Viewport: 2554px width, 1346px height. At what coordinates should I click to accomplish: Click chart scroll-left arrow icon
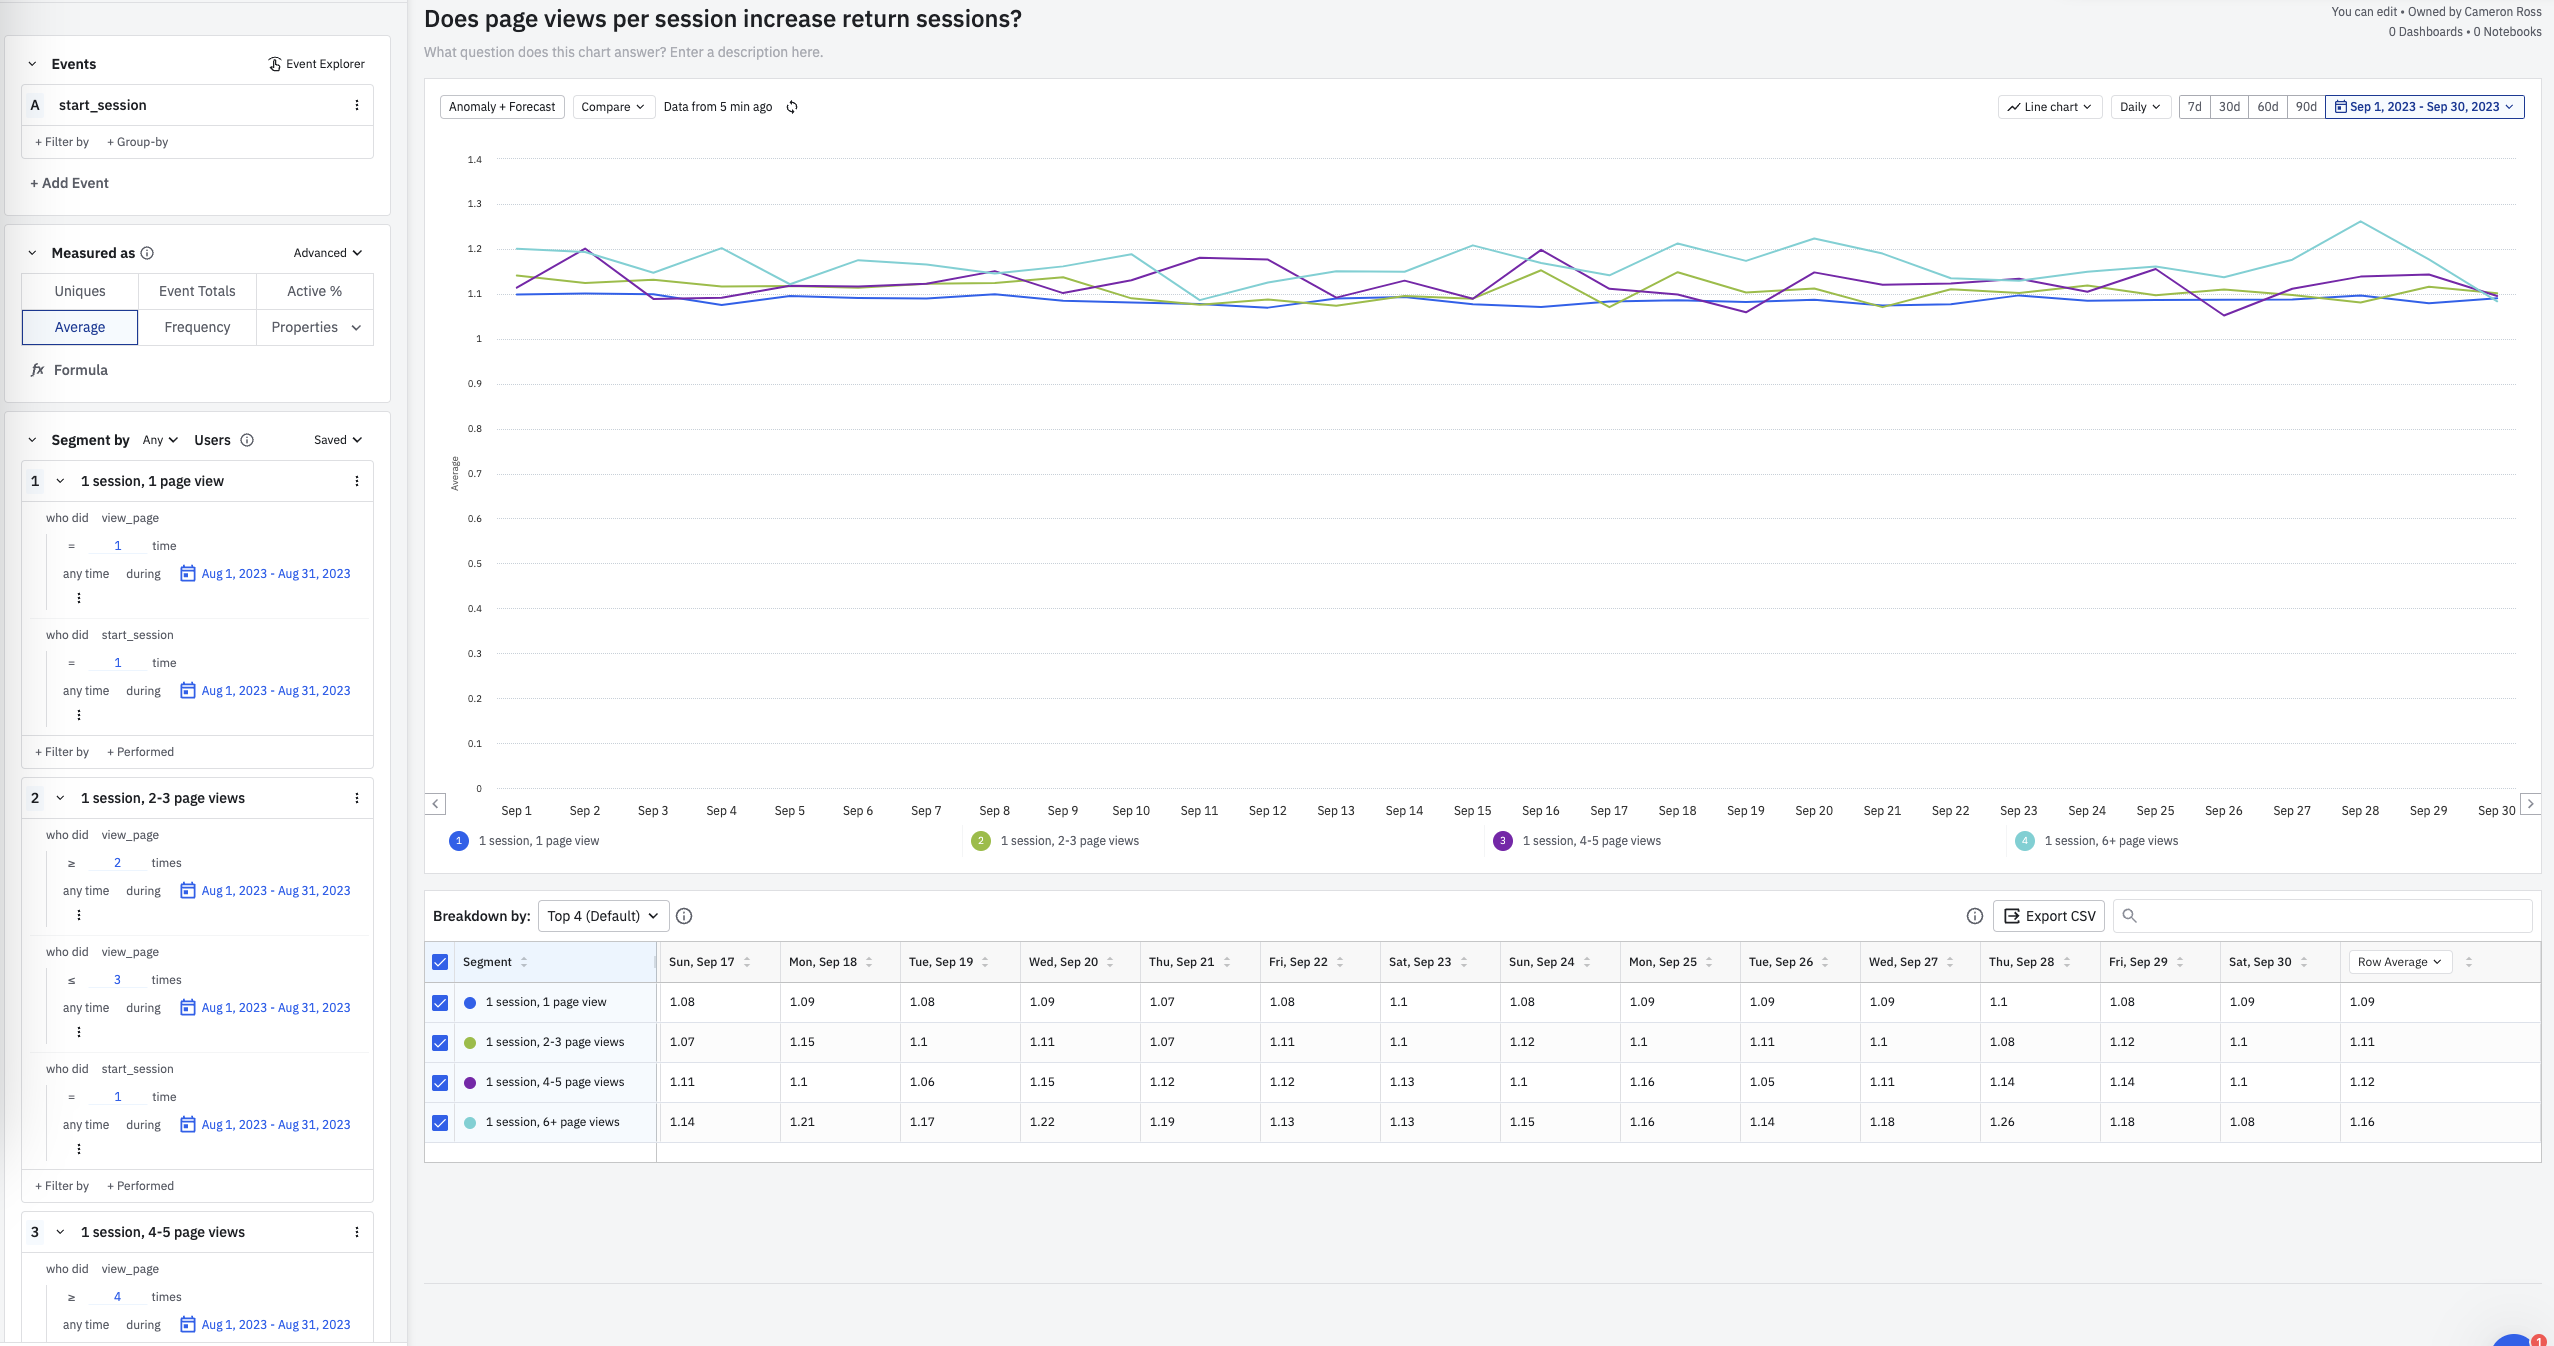[x=435, y=804]
